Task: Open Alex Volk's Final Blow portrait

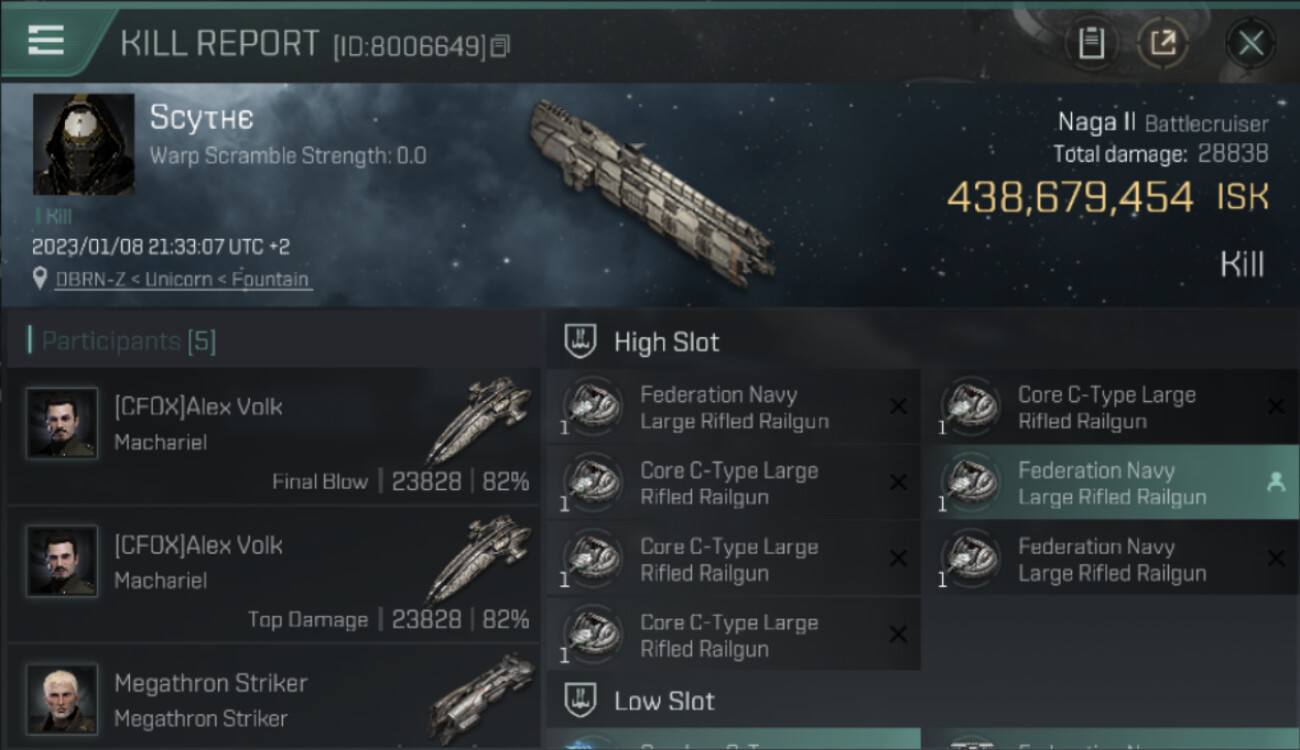Action: [62, 423]
